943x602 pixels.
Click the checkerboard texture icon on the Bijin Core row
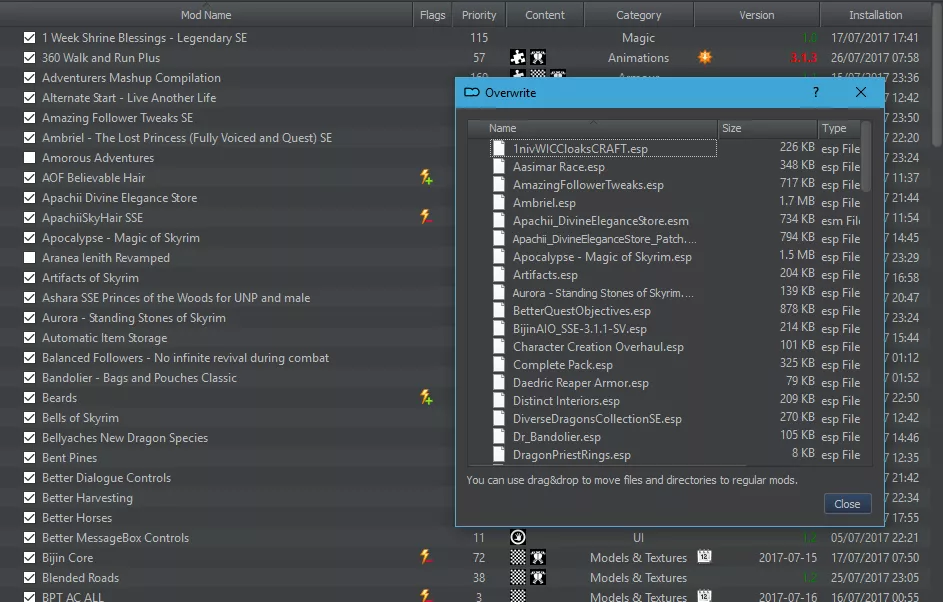(x=518, y=557)
